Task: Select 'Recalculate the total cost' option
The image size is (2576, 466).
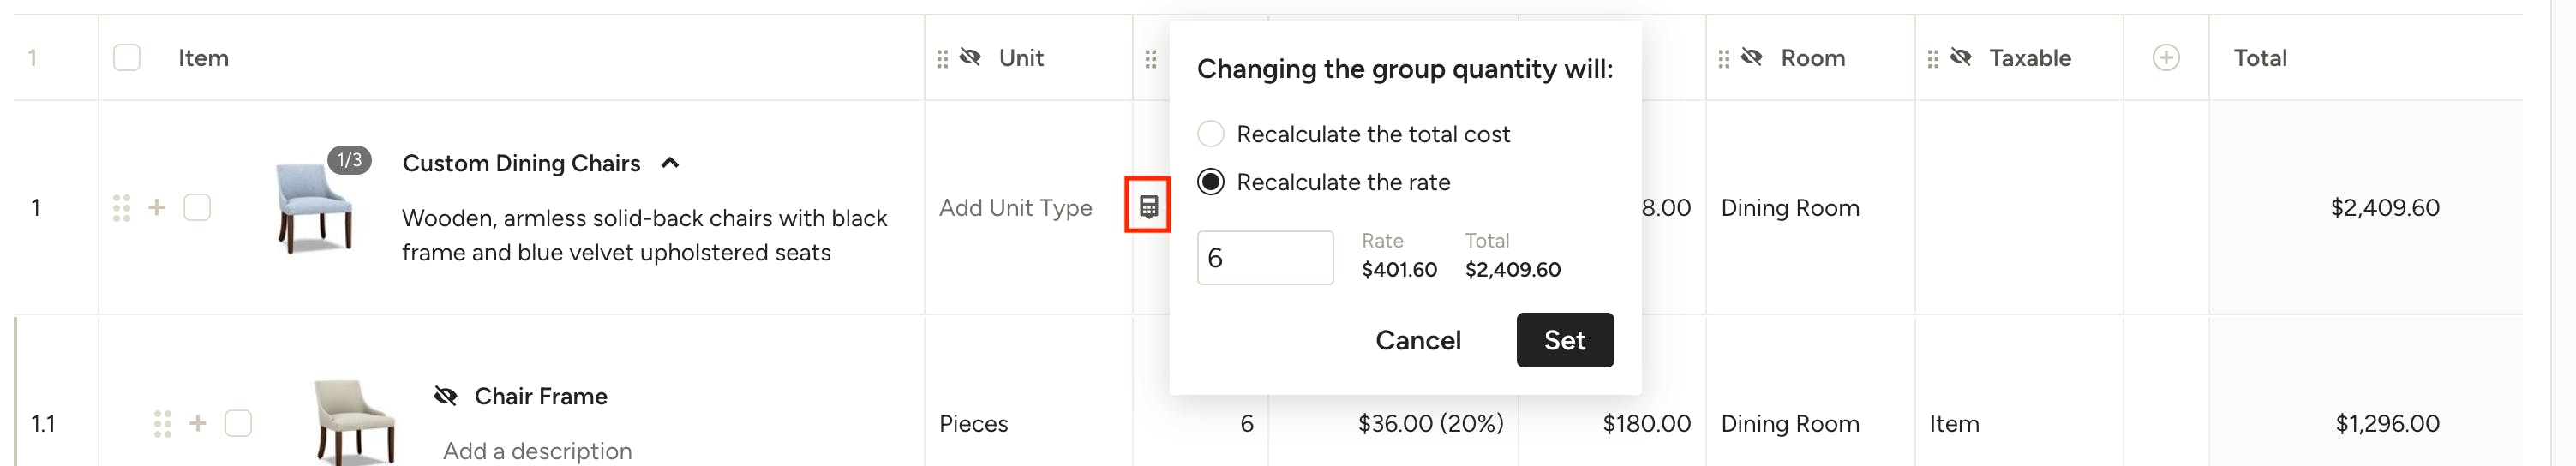Action: coord(1211,134)
